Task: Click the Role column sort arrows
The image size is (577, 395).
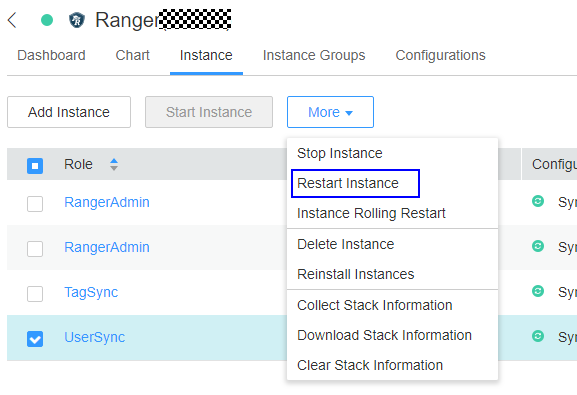Action: pos(114,164)
